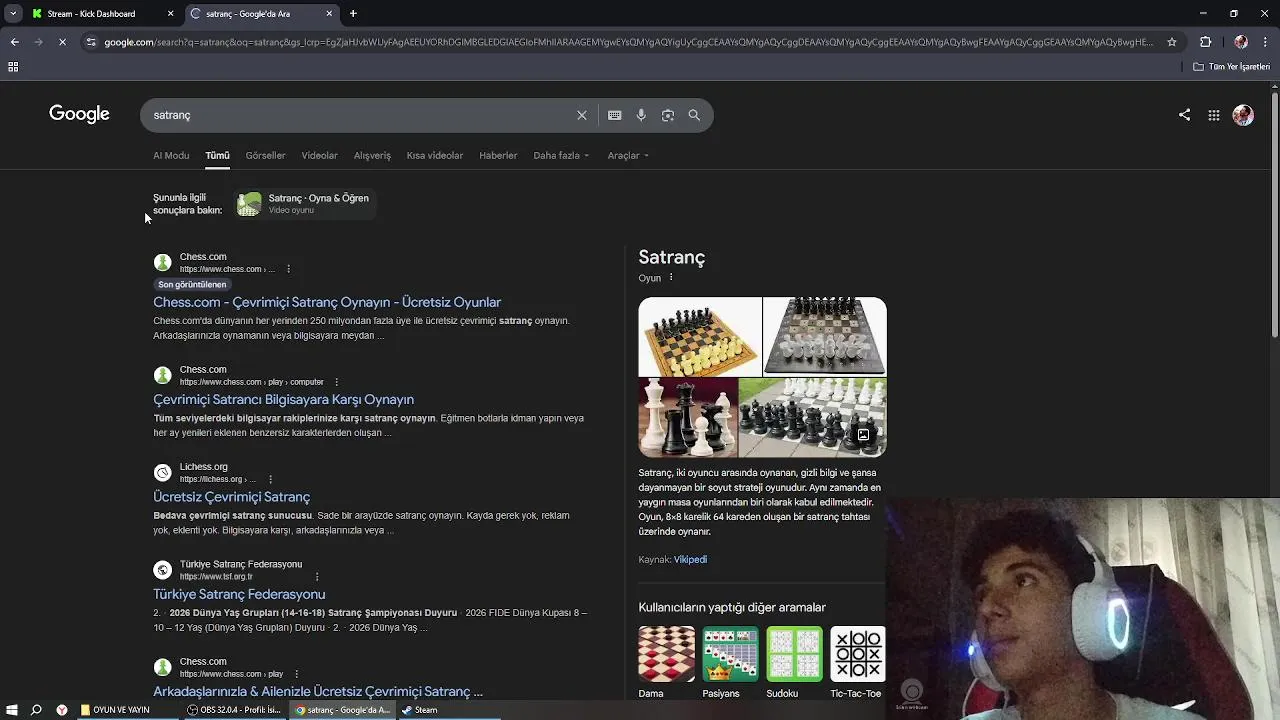Open three-dot options for Türkiye Satranç Federasyonu result
The image size is (1280, 720).
(x=317, y=577)
